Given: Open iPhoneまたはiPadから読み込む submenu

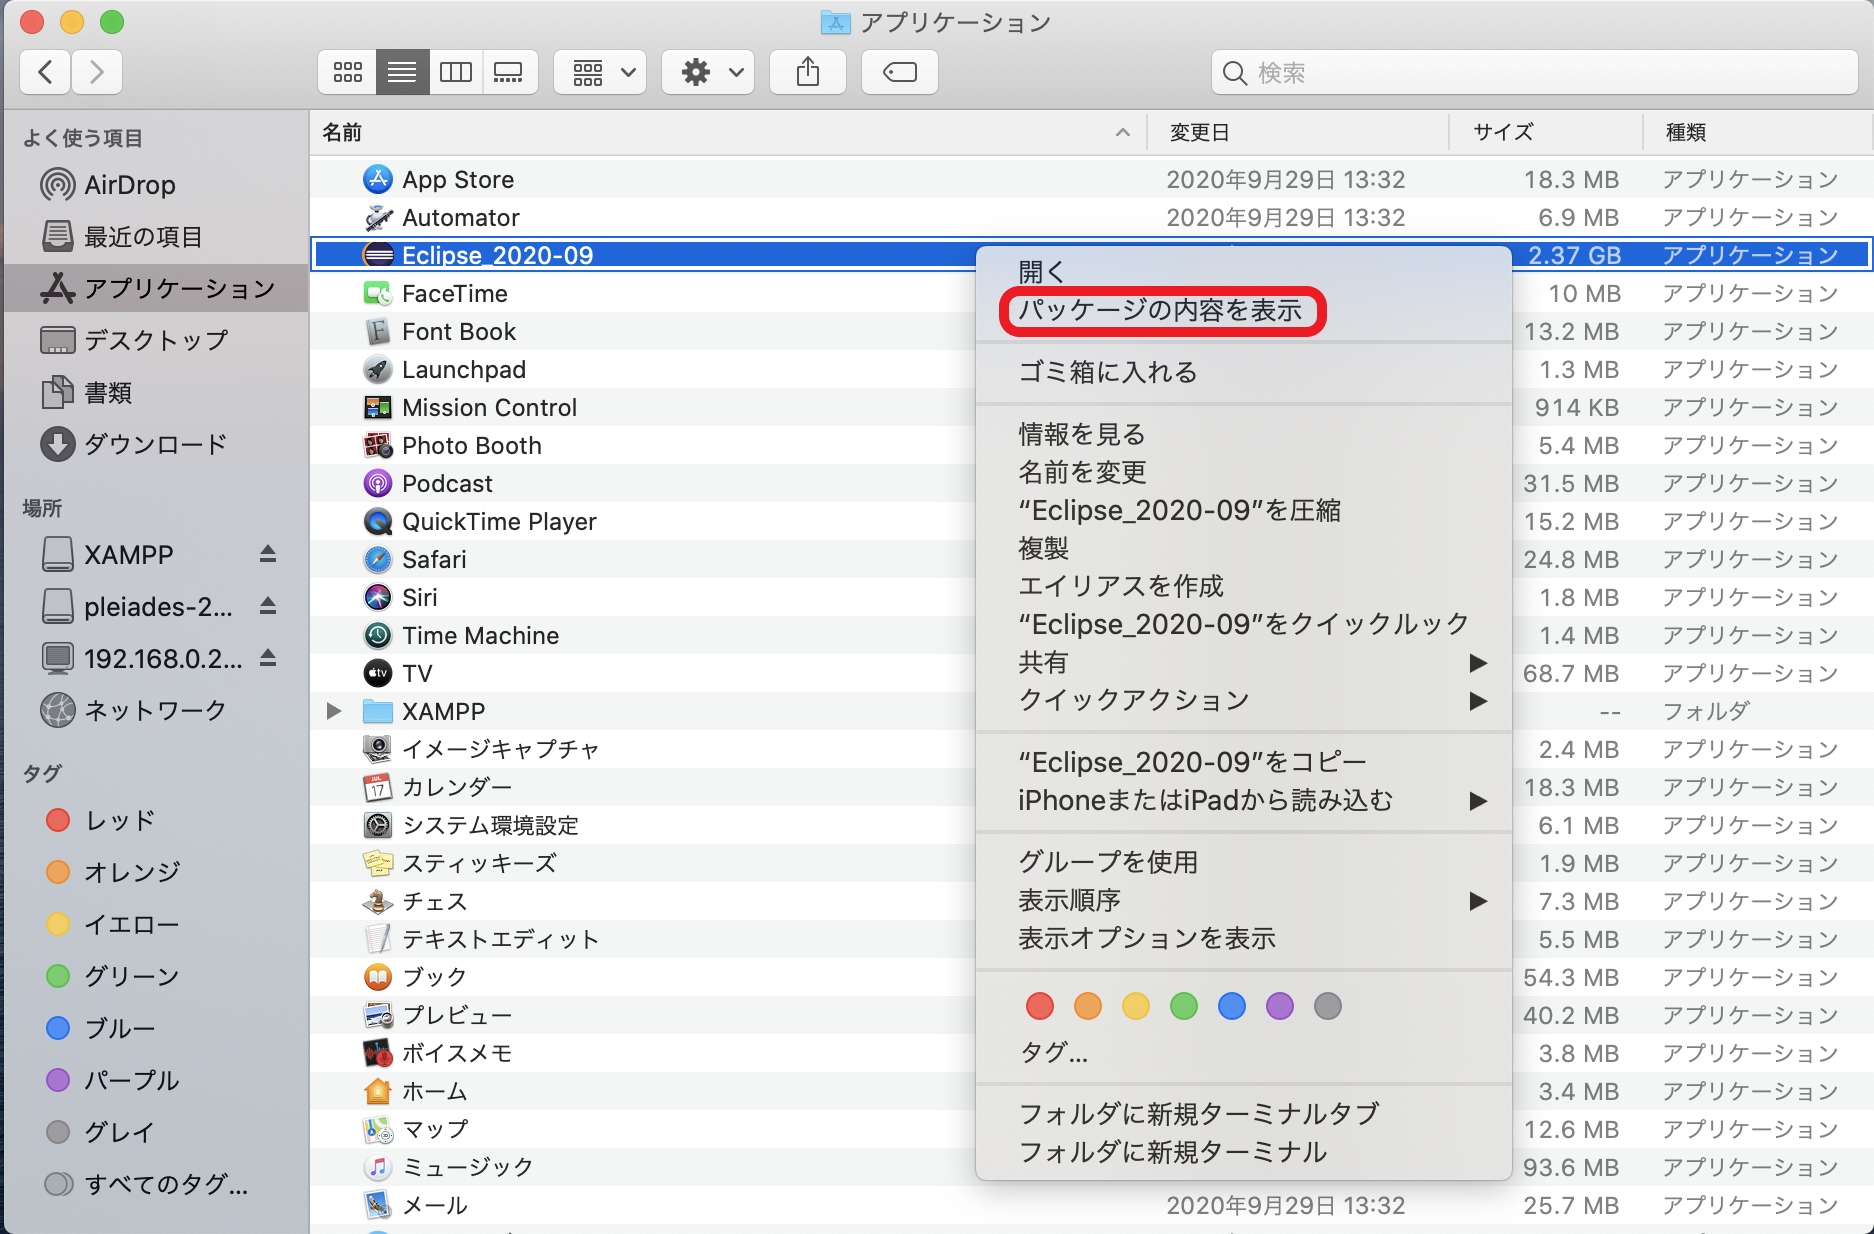Looking at the screenshot, I should (1243, 800).
